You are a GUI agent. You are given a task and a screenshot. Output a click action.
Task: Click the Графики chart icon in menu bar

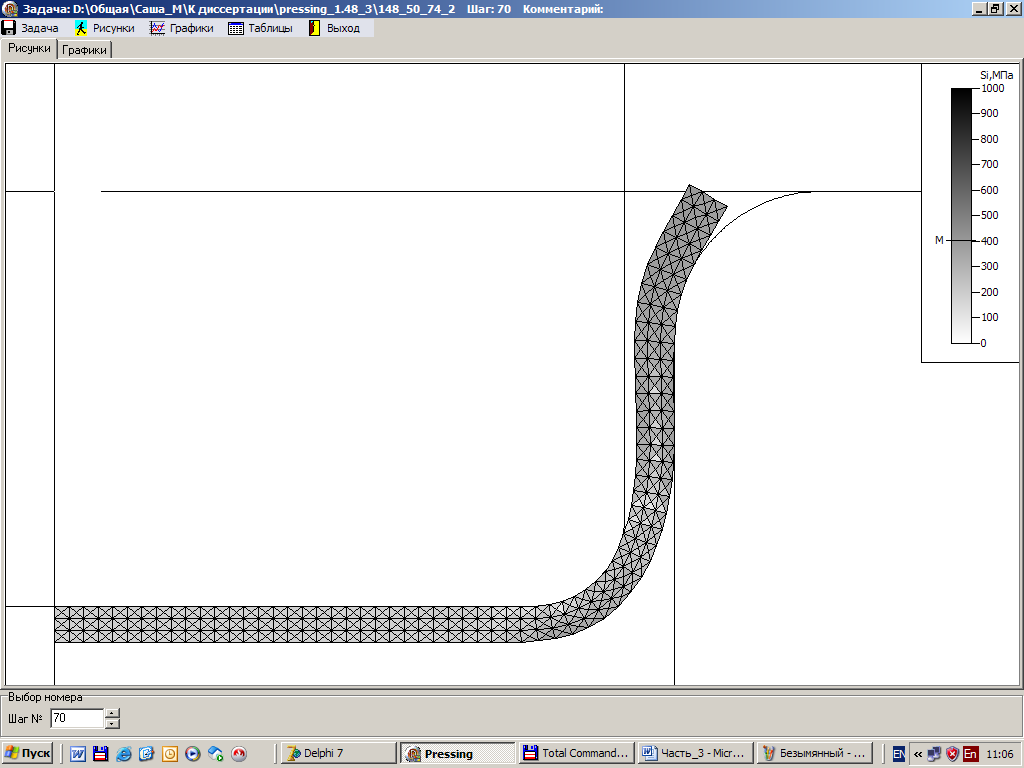click(157, 28)
